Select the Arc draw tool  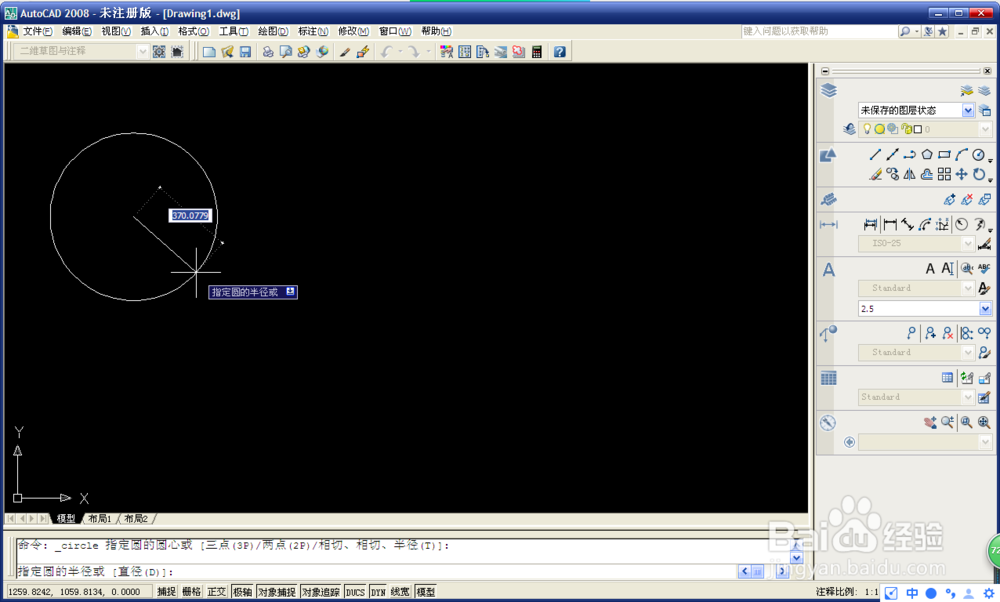pos(961,154)
